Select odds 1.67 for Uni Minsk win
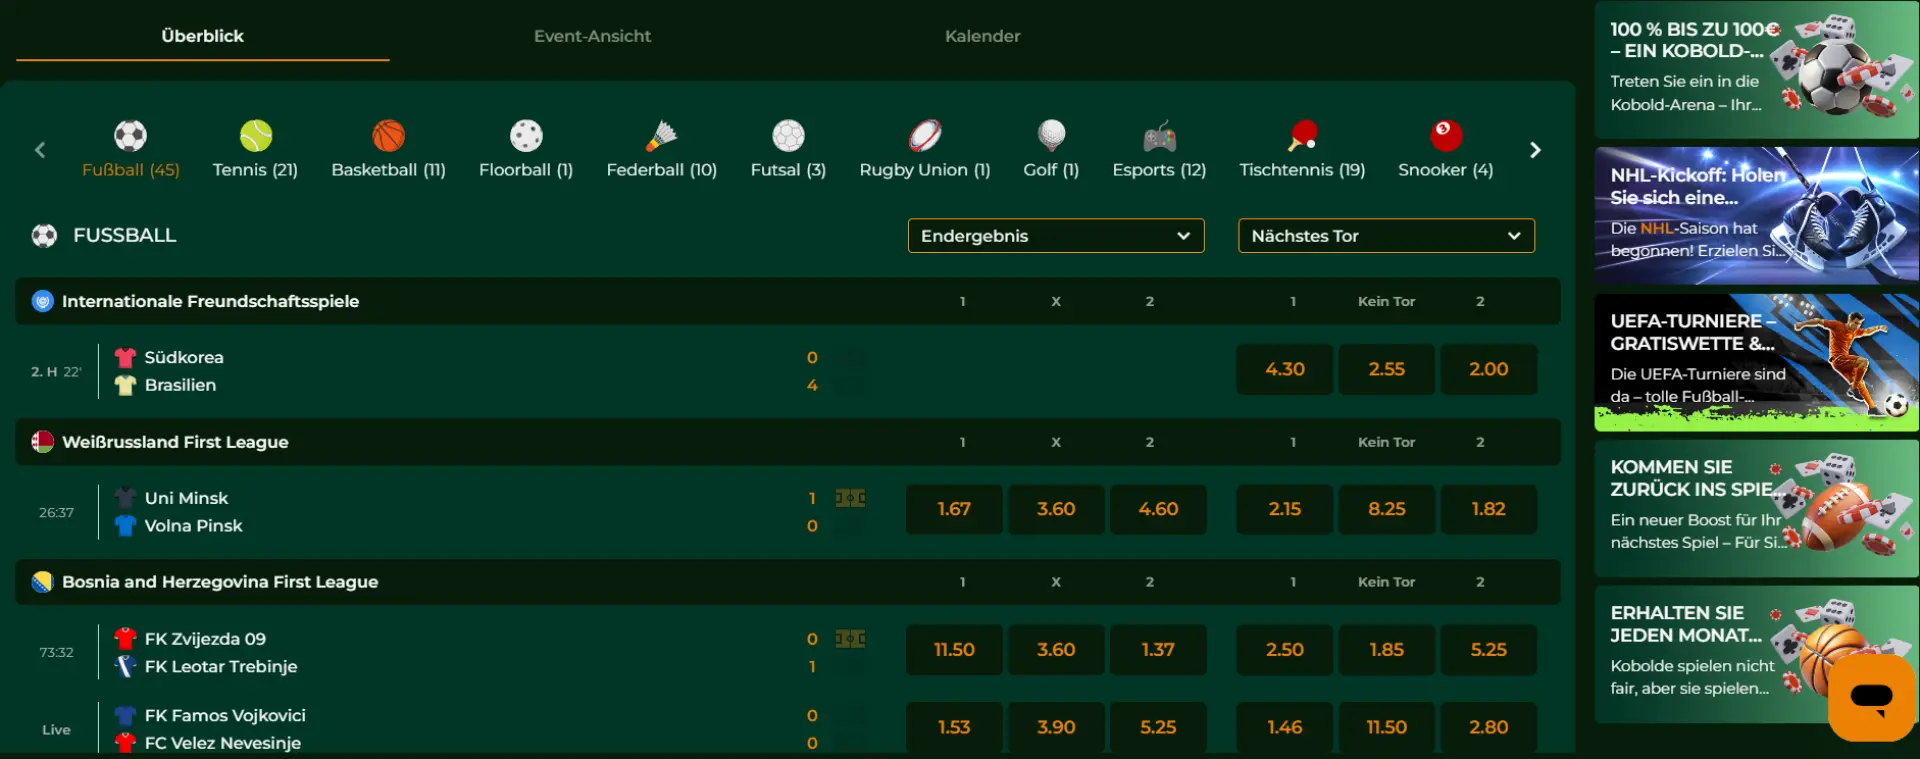This screenshot has height=759, width=1920. [954, 509]
